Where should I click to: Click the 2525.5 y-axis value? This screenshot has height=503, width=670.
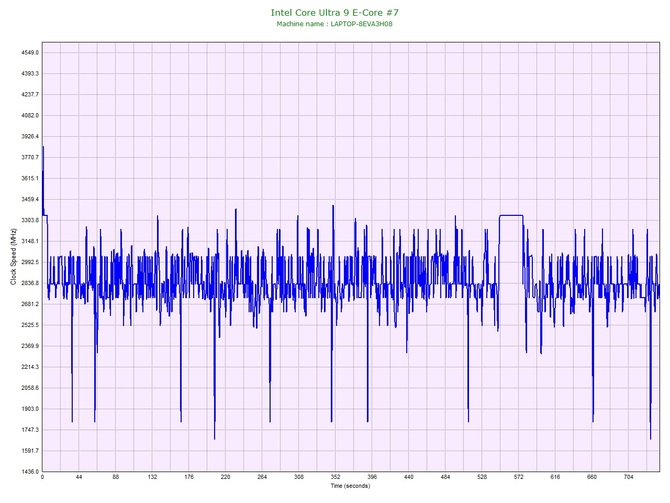[30, 325]
